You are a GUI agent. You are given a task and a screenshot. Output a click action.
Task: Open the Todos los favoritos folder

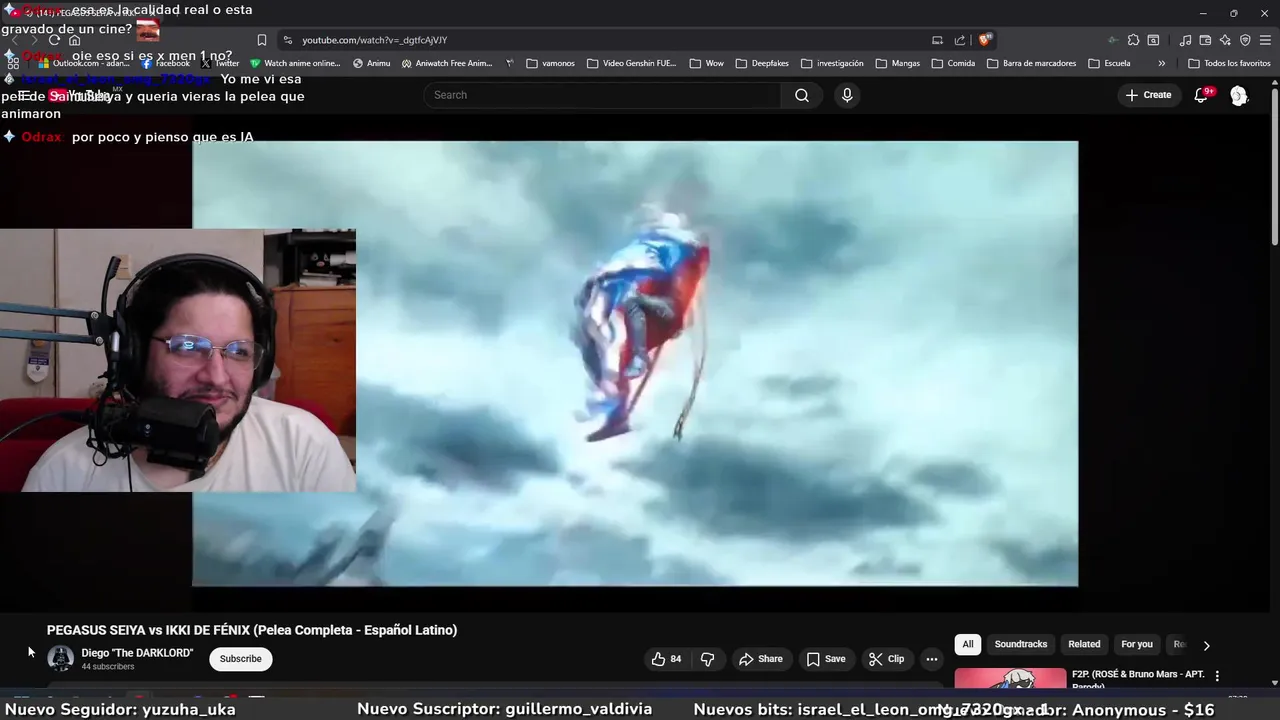[x=1229, y=63]
